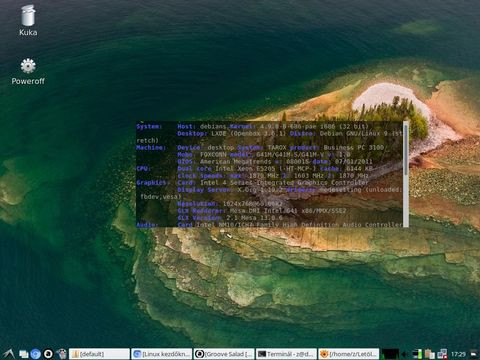Switch to the Linux kezdőkn... browser window

click(x=162, y=354)
